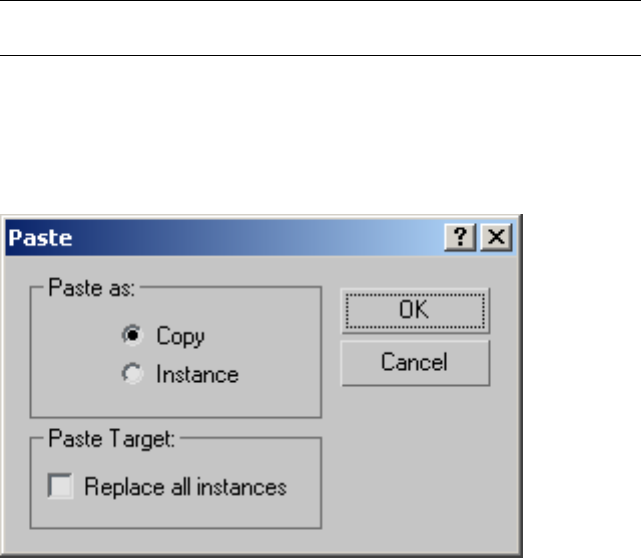Image resolution: width=641 pixels, height=558 pixels.
Task: Abort the paste with Cancel
Action: click(x=415, y=362)
